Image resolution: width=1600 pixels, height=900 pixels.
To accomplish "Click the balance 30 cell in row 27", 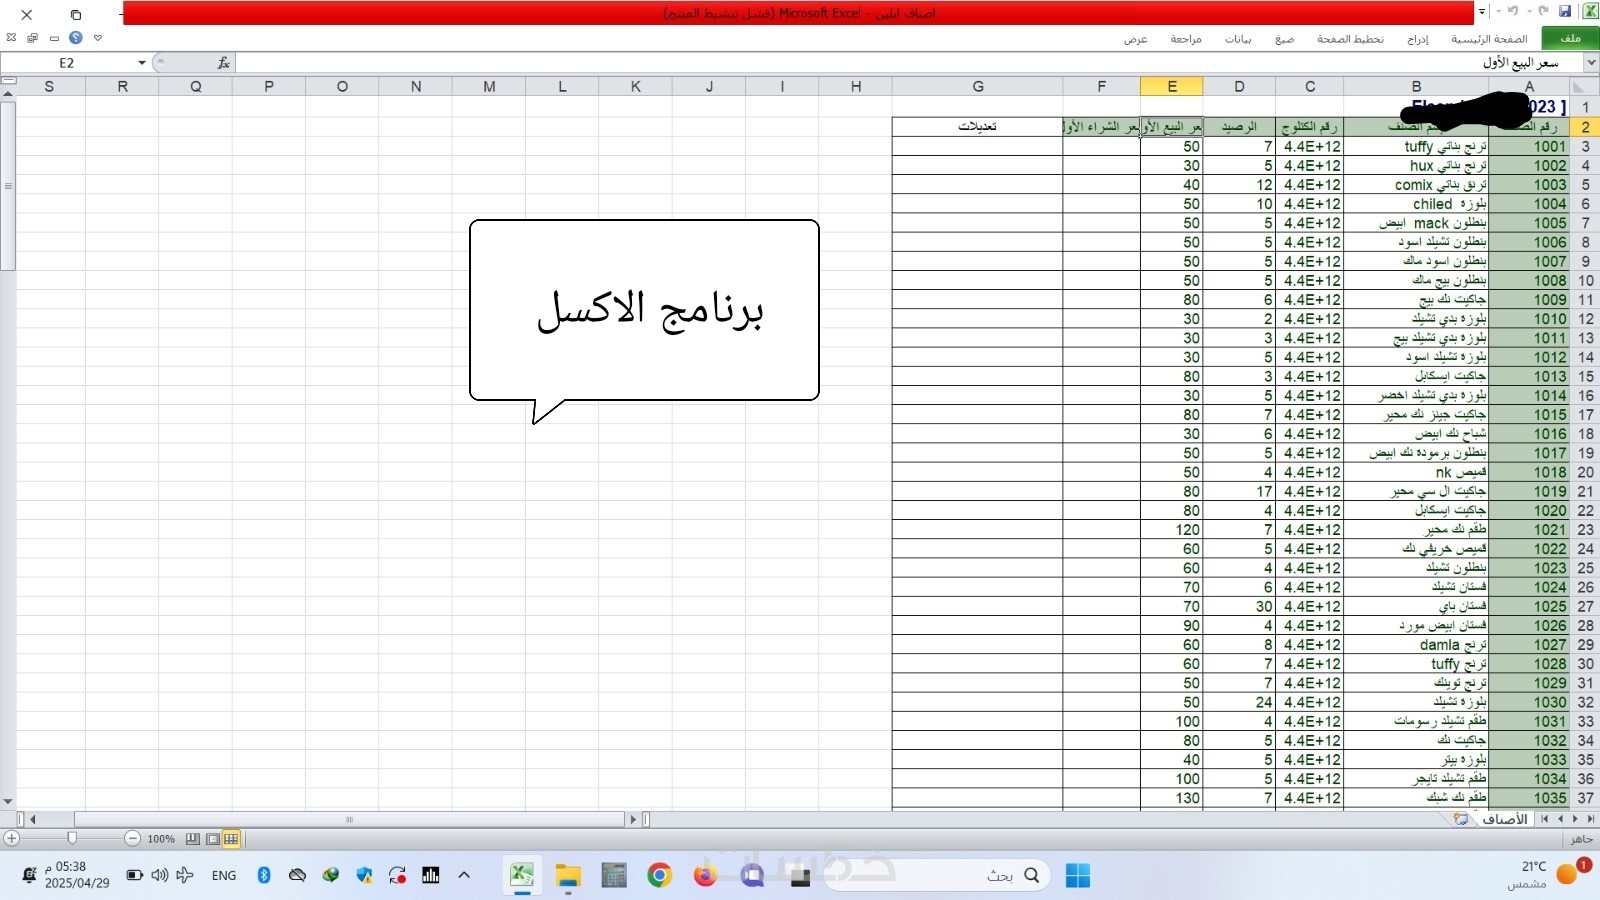I will (1239, 607).
